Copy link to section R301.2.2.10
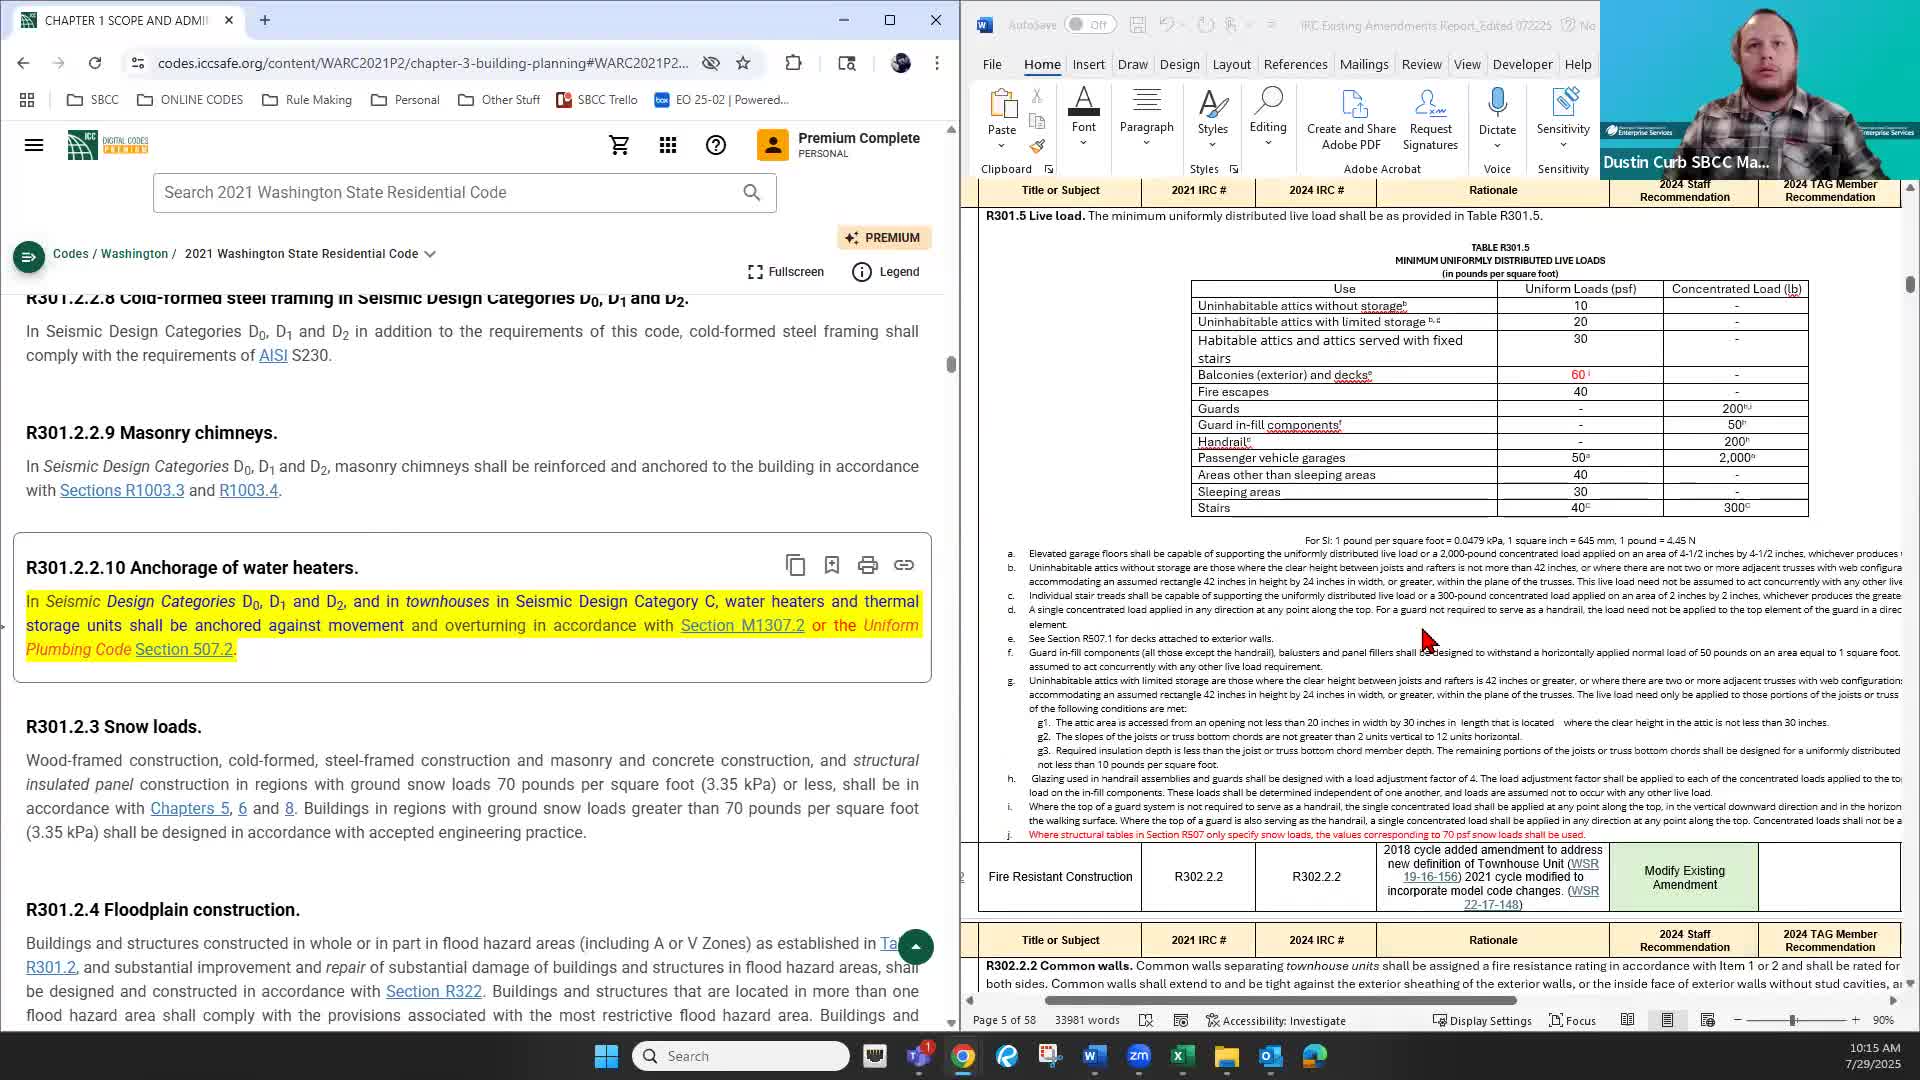The height and width of the screenshot is (1080, 1920). point(903,565)
